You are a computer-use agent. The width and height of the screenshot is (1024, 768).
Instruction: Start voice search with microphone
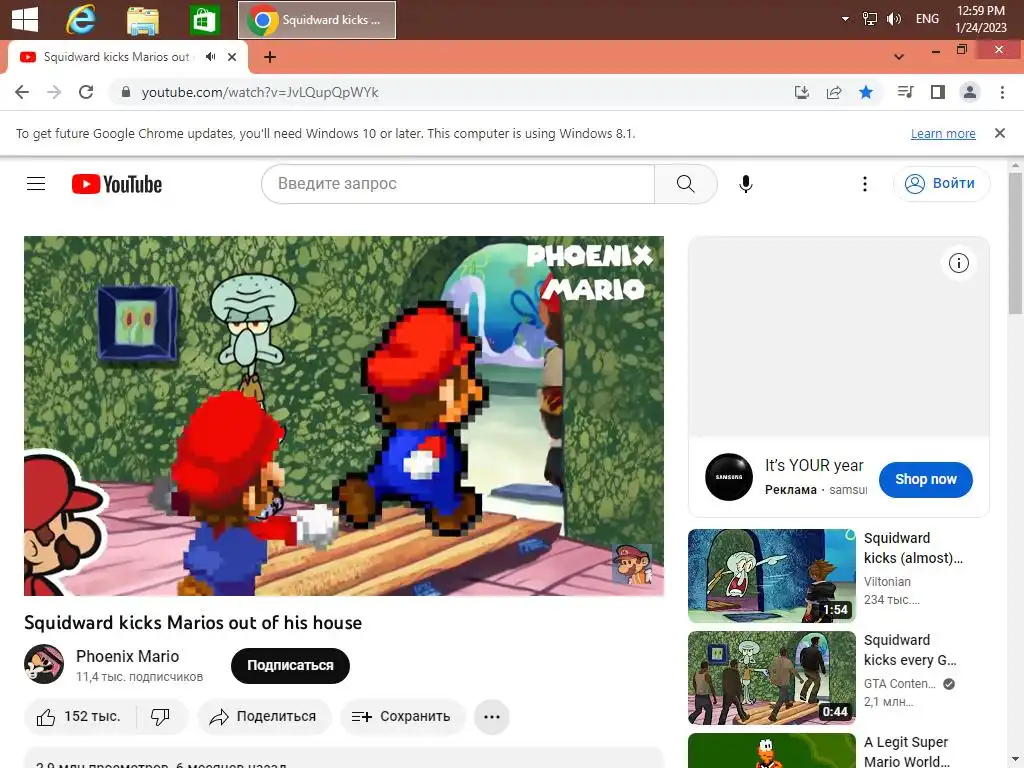tap(746, 184)
